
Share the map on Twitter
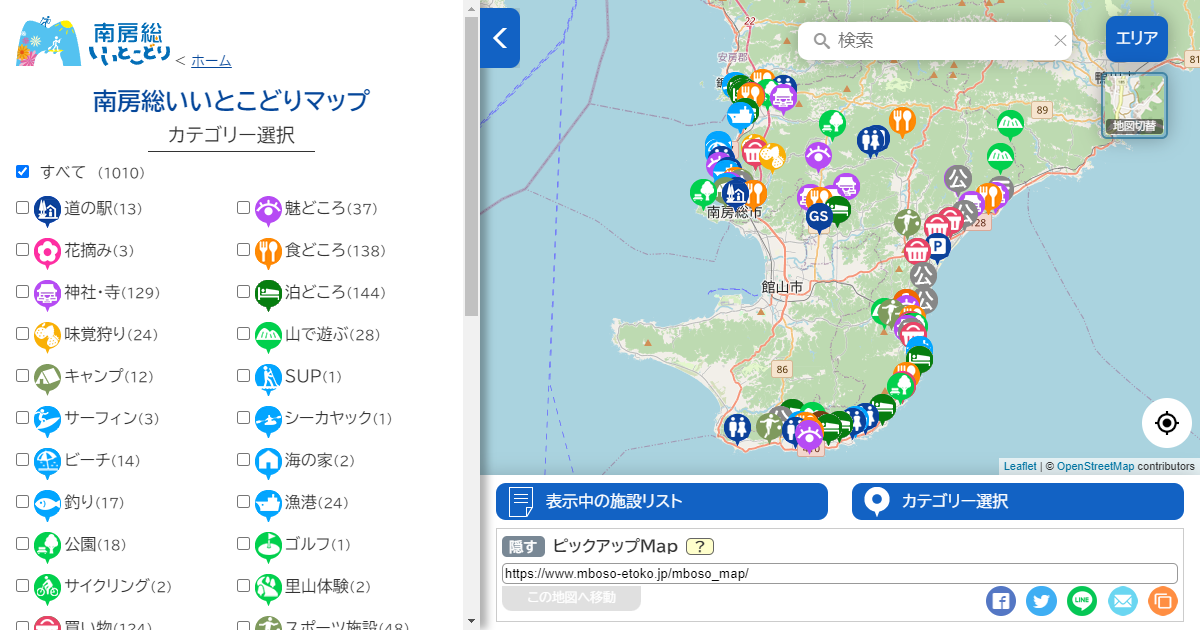tap(1041, 601)
